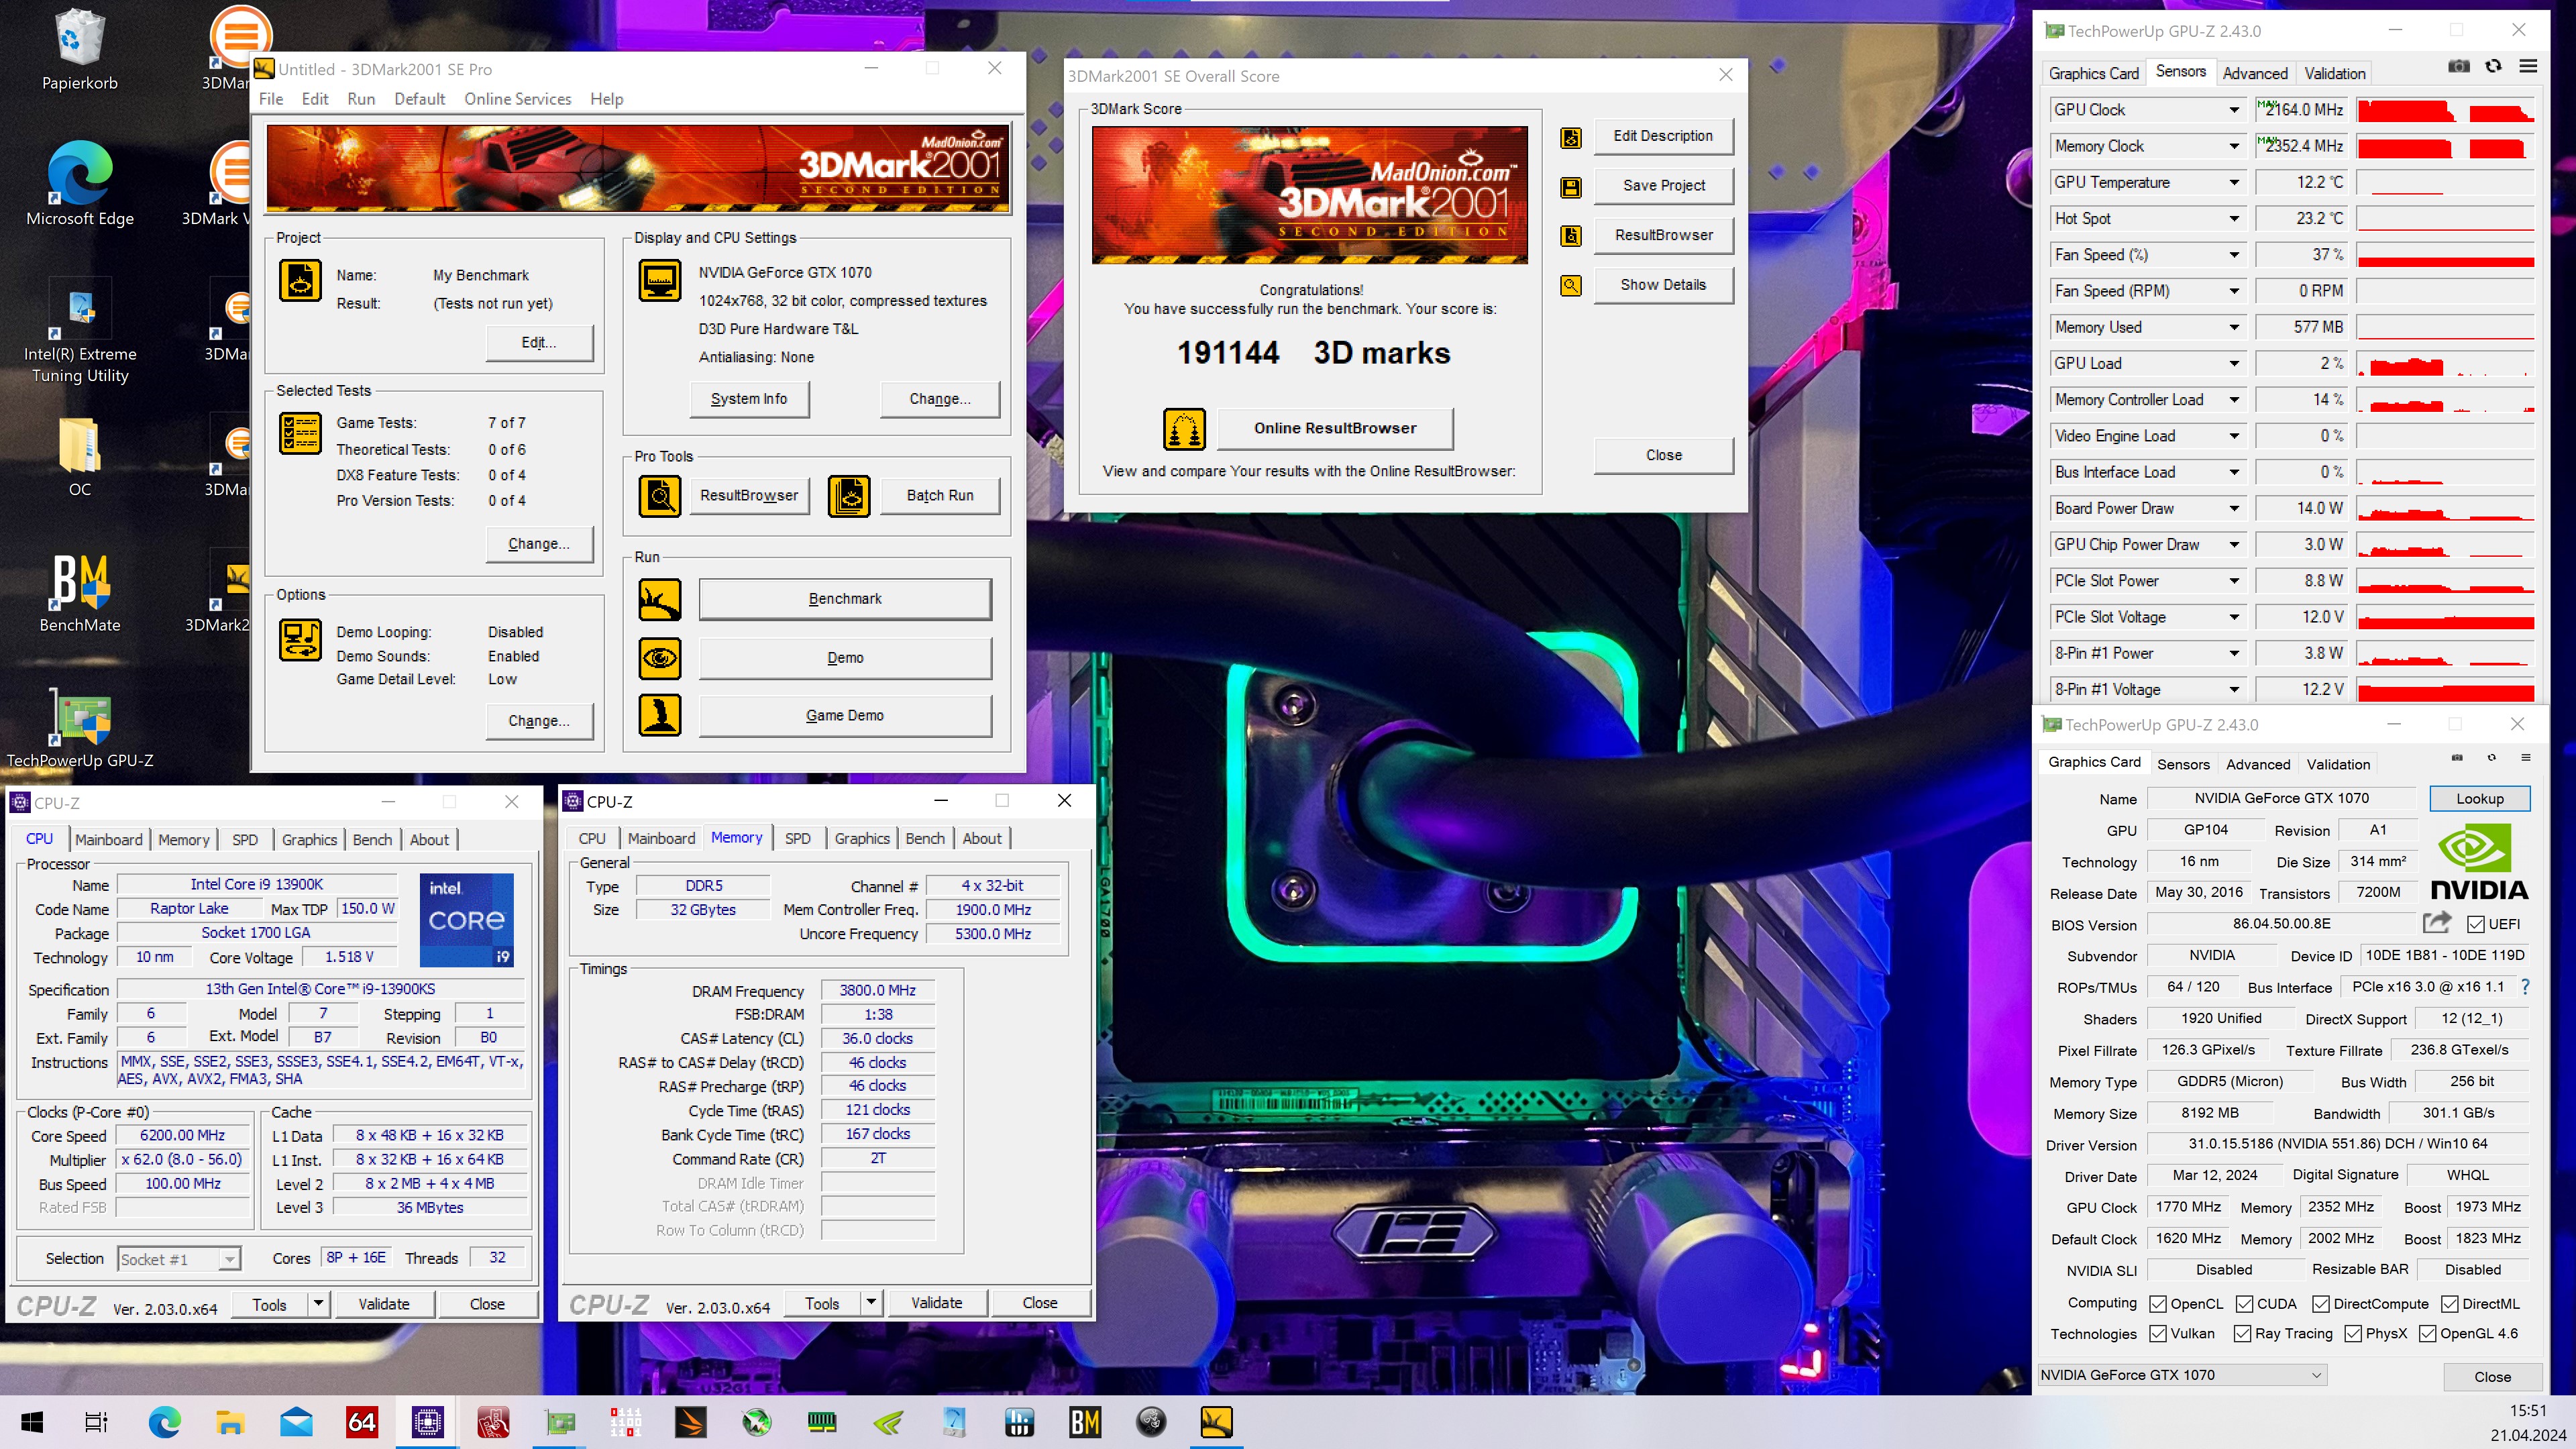Click the Save Project floppy icon

(x=1571, y=187)
